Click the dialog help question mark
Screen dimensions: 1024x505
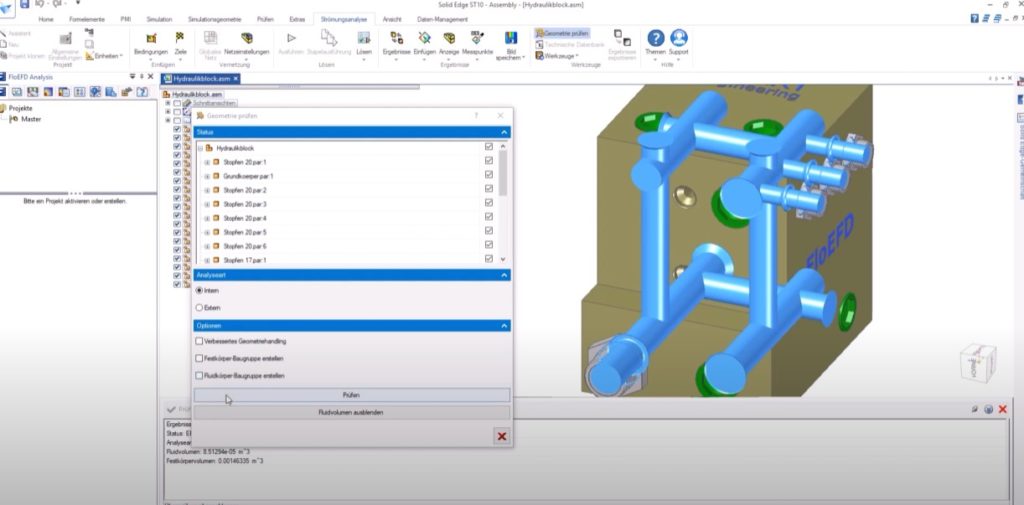[x=476, y=116]
